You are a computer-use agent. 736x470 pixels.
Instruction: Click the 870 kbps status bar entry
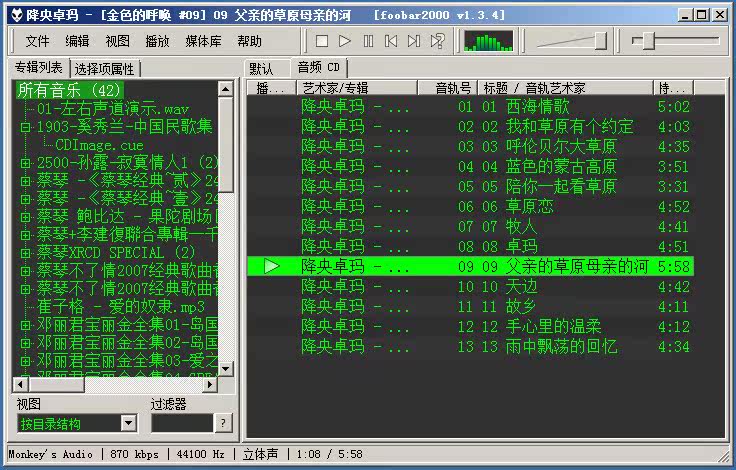pyautogui.click(x=134, y=454)
